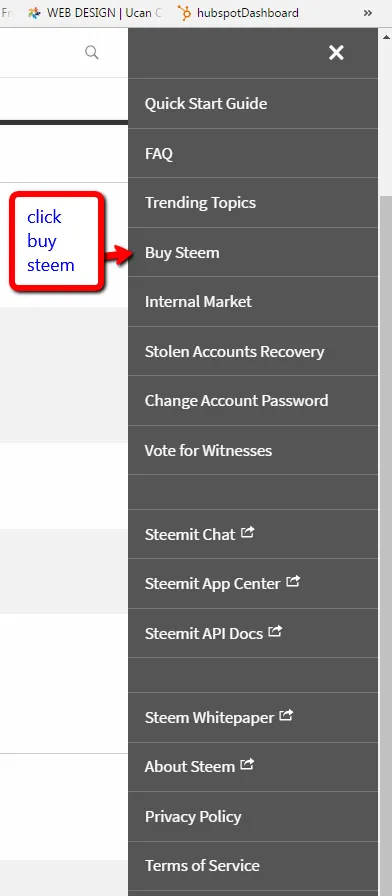Viewport: 392px width, 896px height.
Task: Open the Steemit Chat external link icon
Action: click(247, 533)
